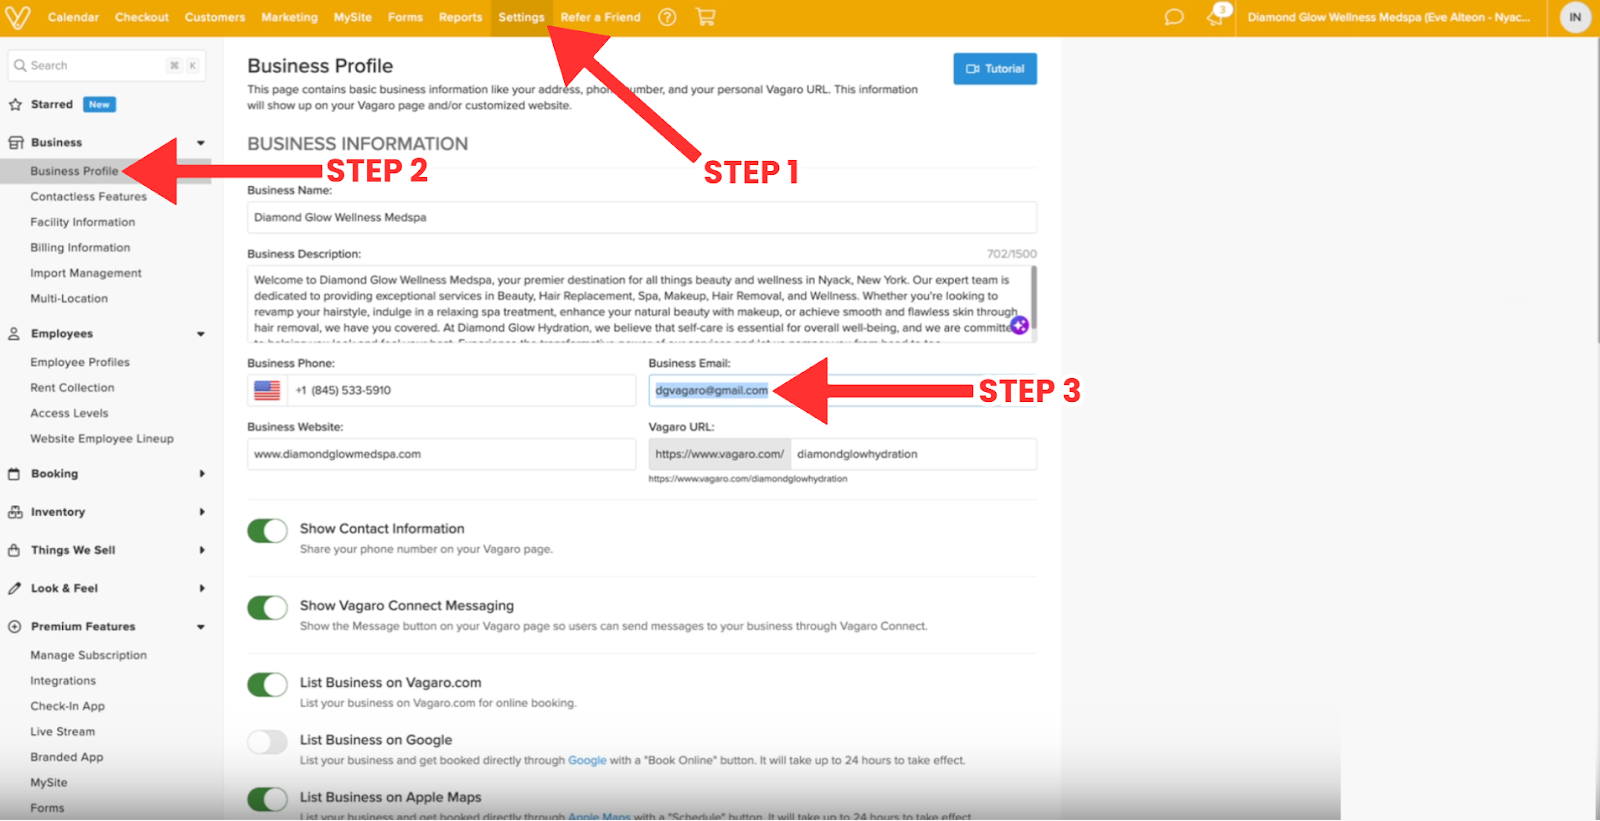Image resolution: width=1600 pixels, height=821 pixels.
Task: Open Check-In App
Action: pos(67,706)
